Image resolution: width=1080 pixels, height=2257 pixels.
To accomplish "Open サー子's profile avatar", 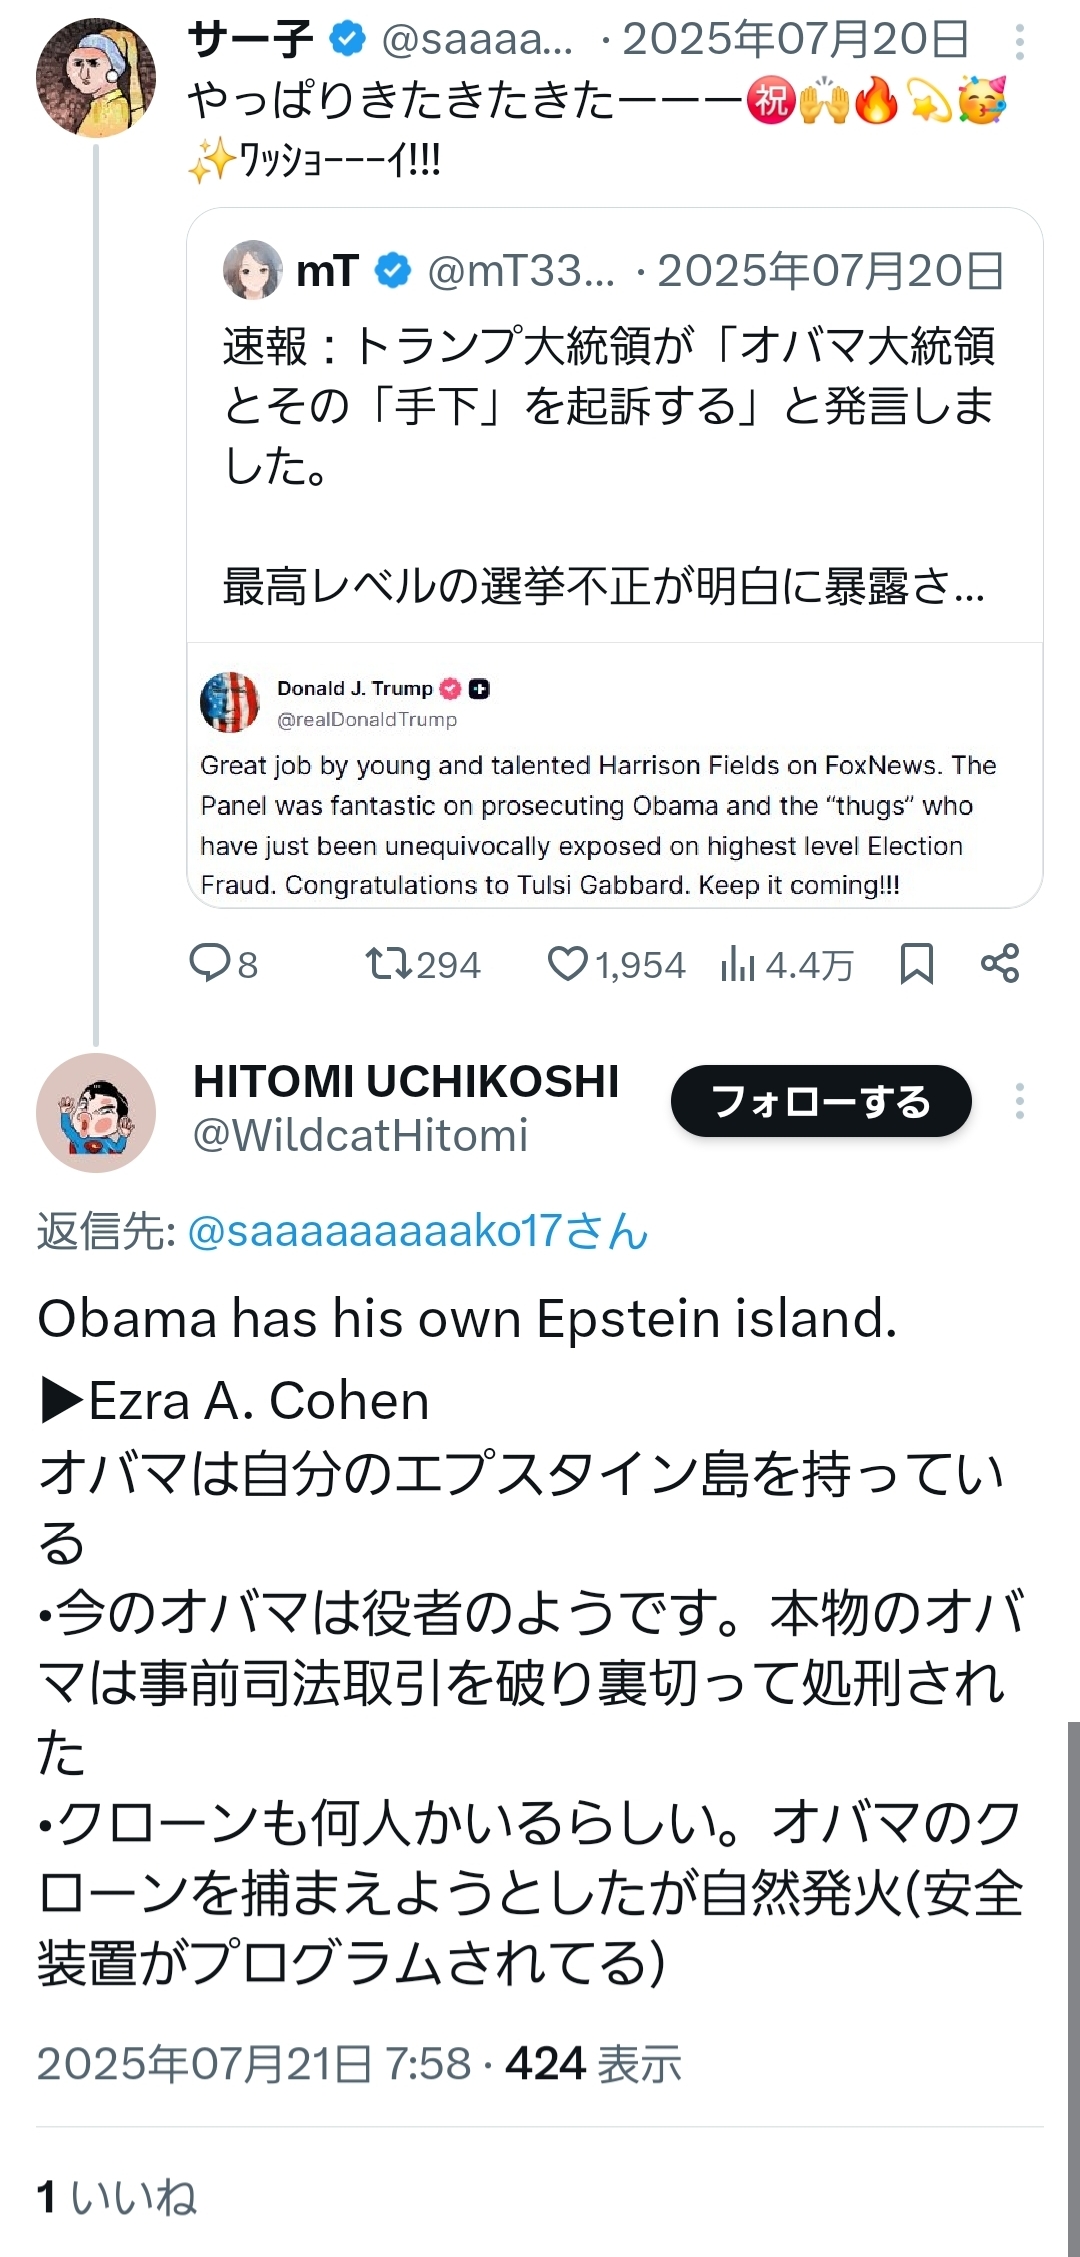I will pyautogui.click(x=96, y=77).
